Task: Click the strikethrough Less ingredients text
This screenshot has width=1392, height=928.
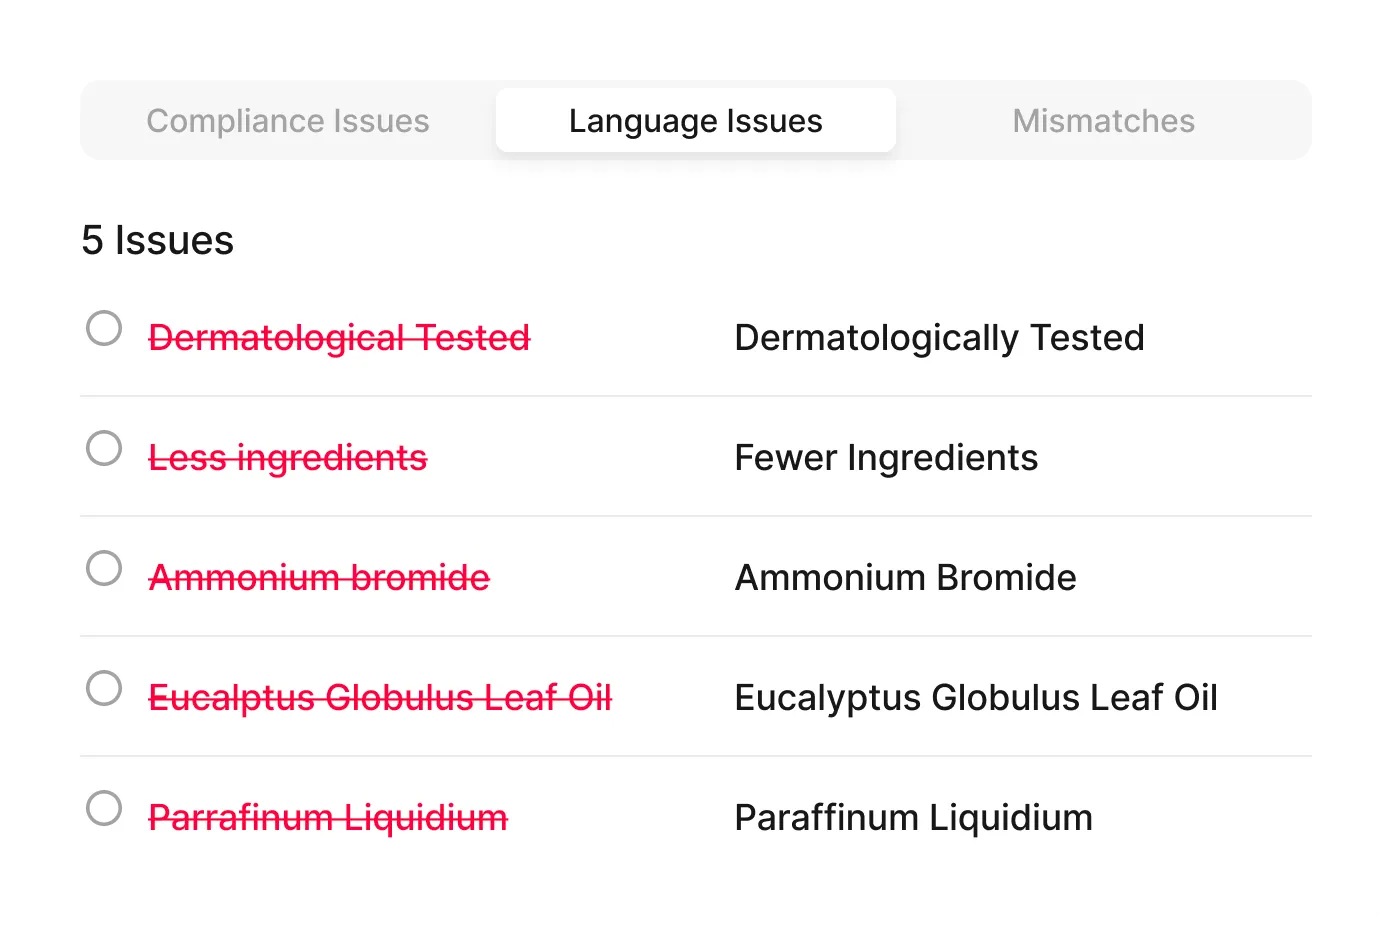Action: [287, 457]
